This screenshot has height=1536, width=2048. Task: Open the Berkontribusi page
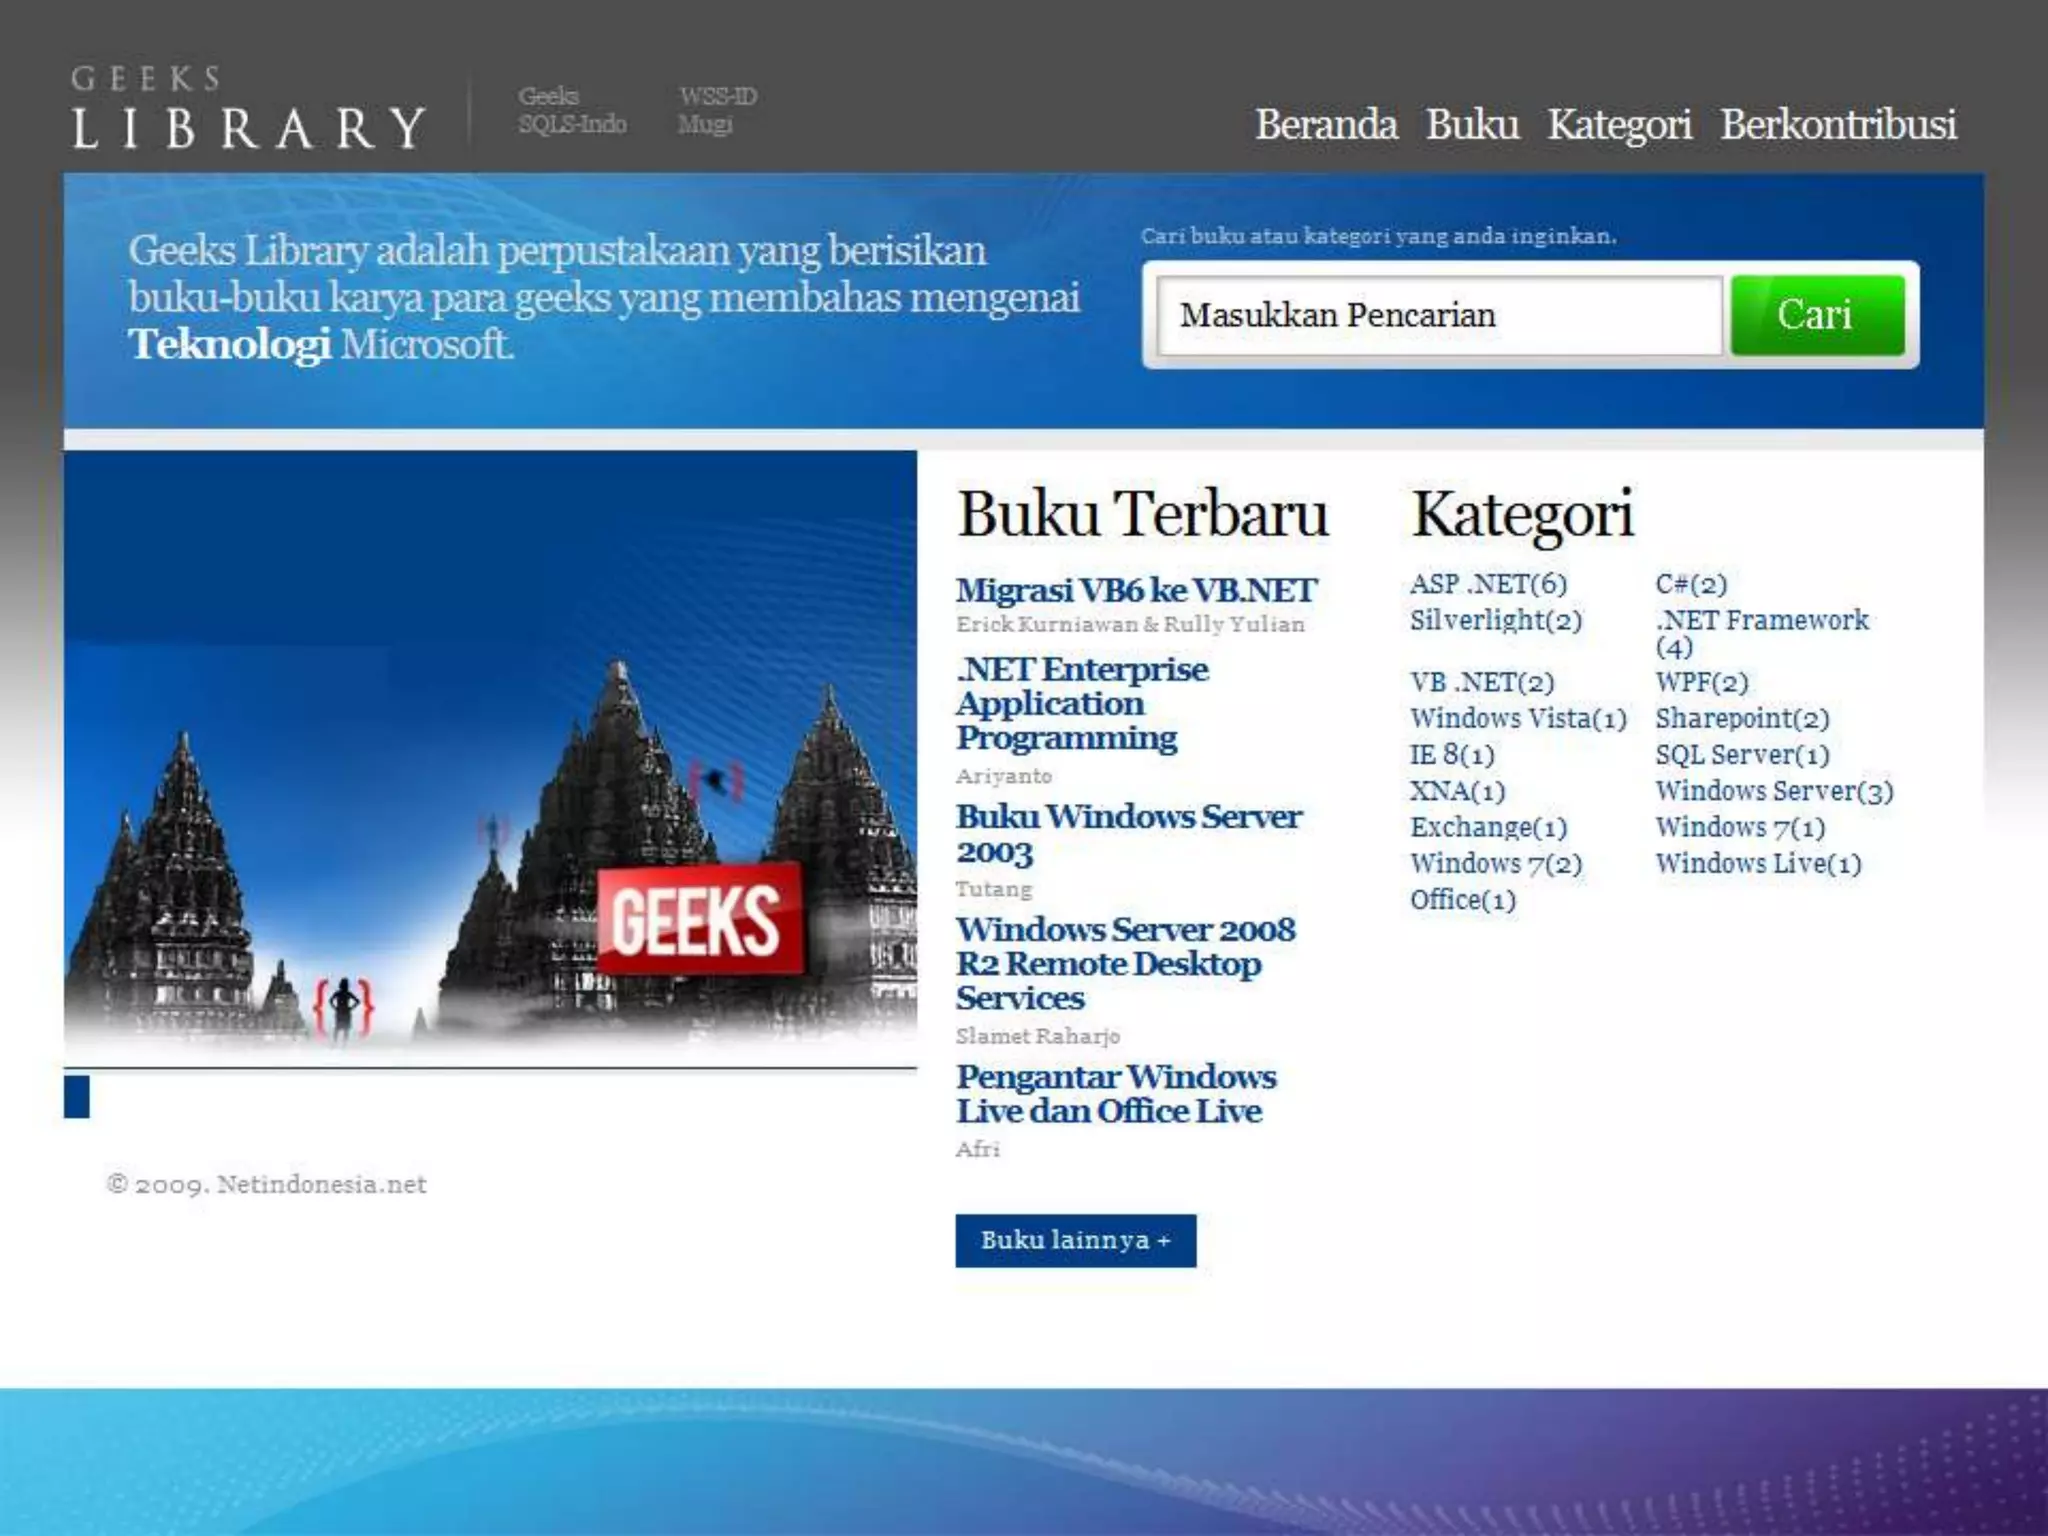tap(1838, 125)
